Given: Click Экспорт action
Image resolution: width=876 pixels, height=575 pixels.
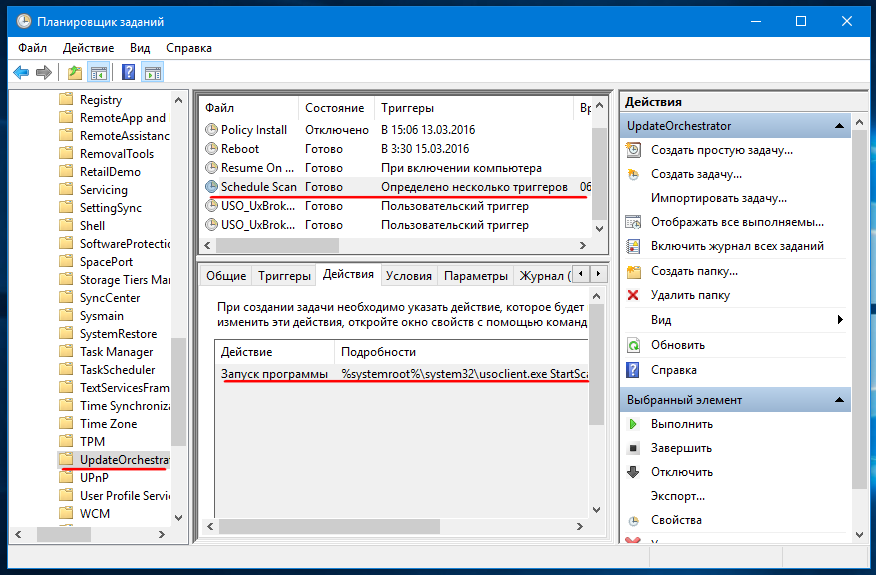Looking at the screenshot, I should [678, 496].
